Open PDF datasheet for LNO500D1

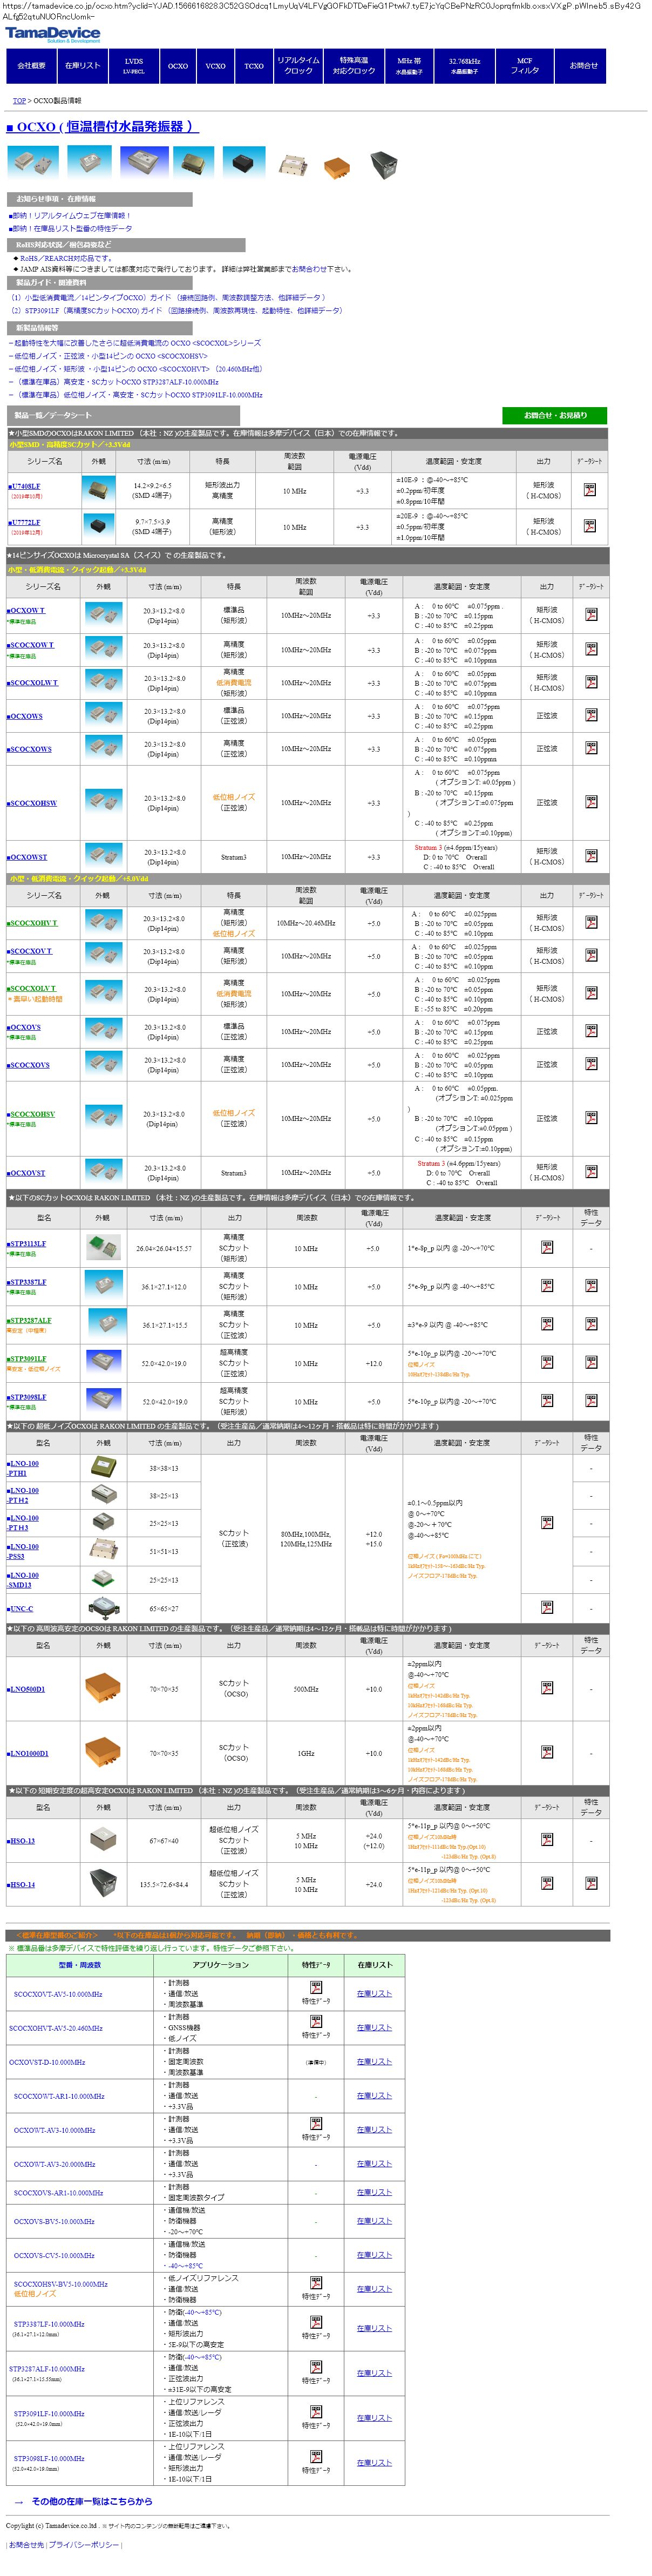click(547, 1689)
